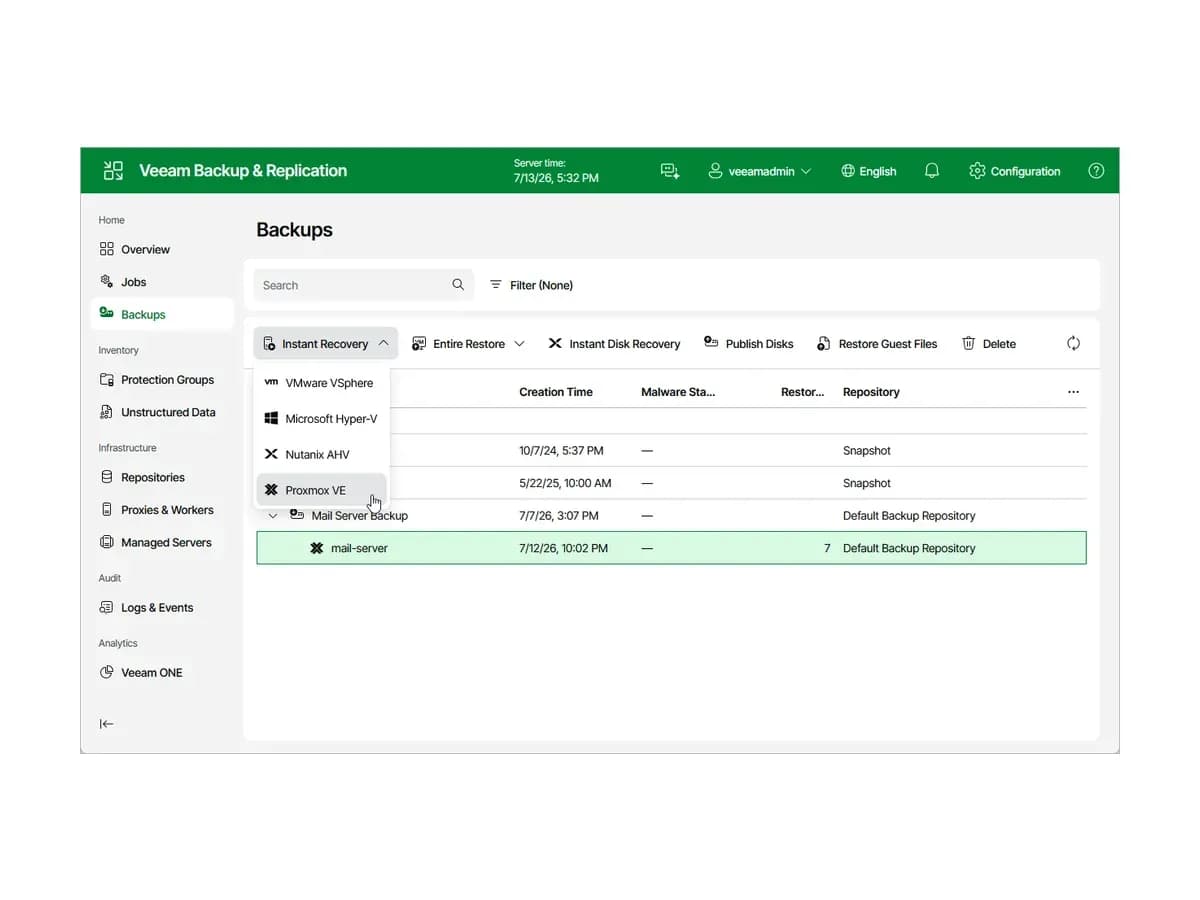Click the Protection Groups icon

[107, 380]
